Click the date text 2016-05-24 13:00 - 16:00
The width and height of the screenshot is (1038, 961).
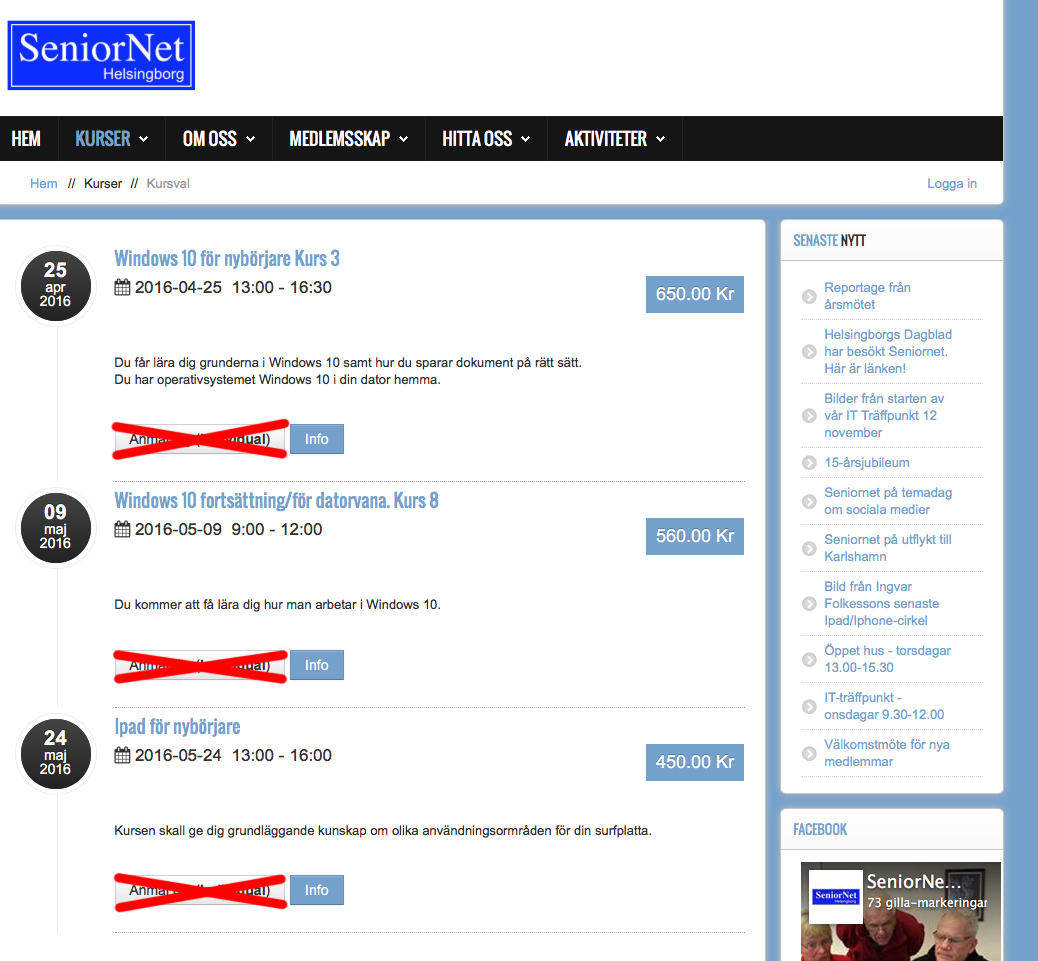(x=233, y=755)
